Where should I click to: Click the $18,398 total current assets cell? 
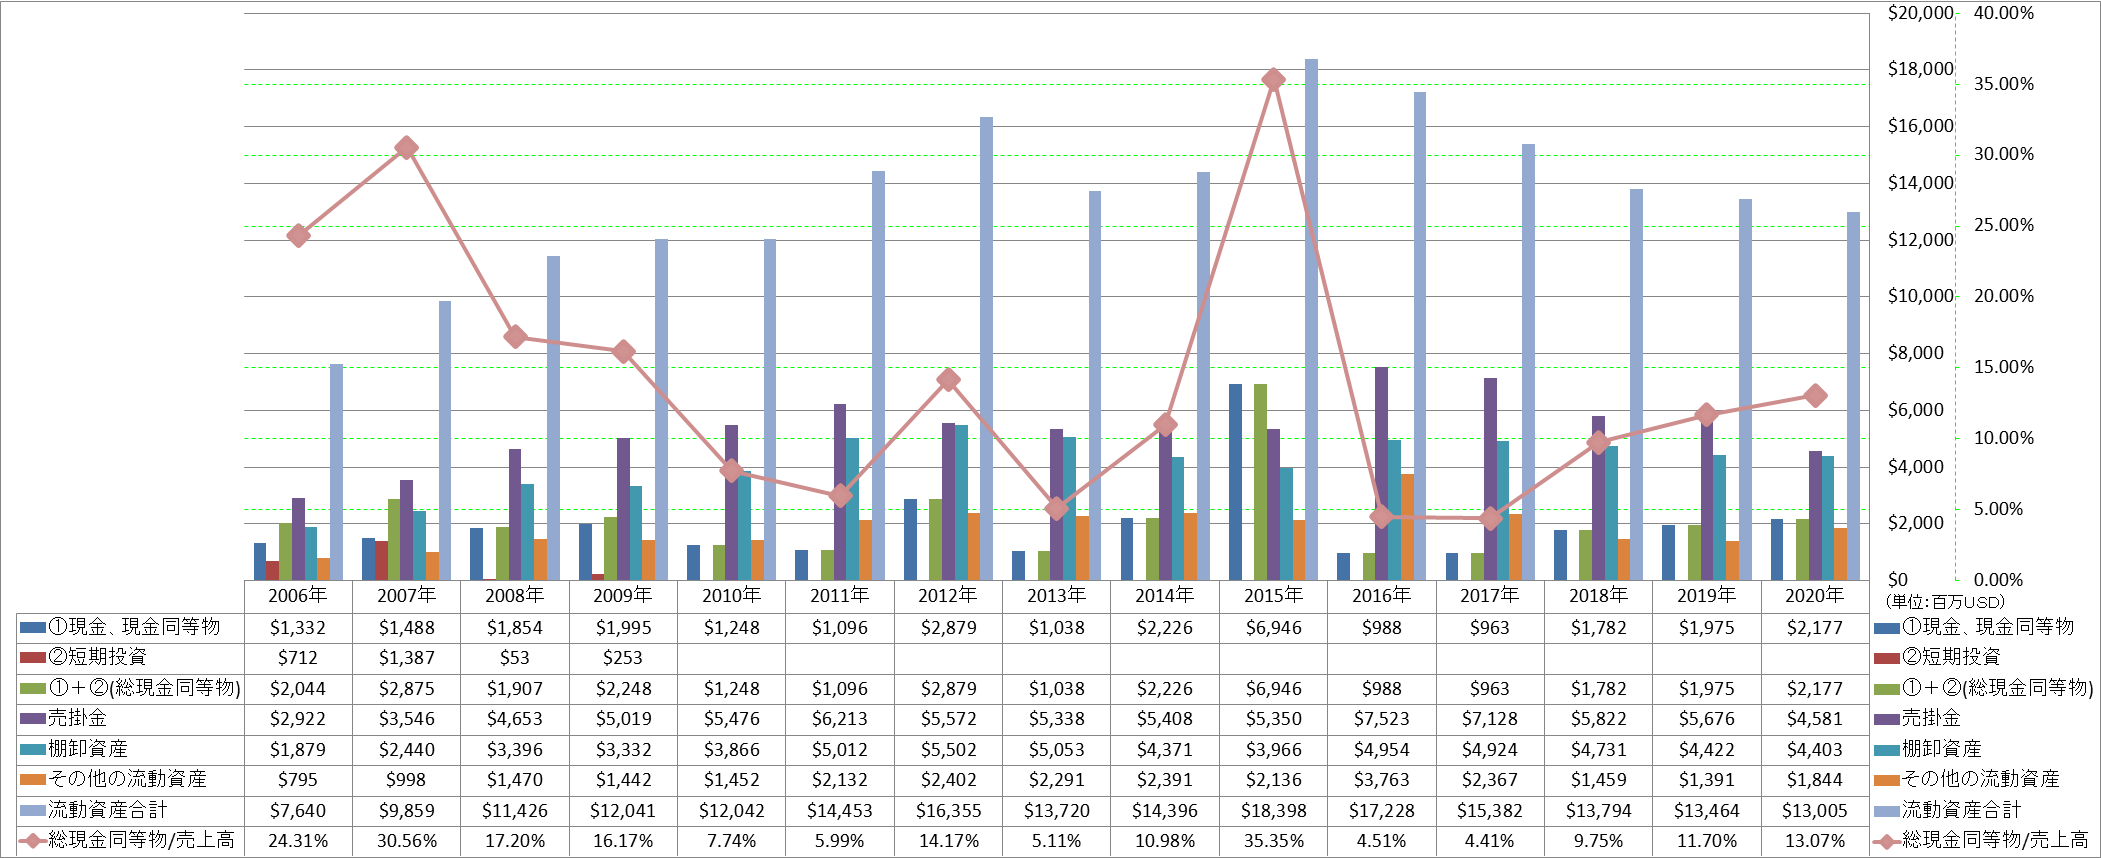pyautogui.click(x=1273, y=811)
